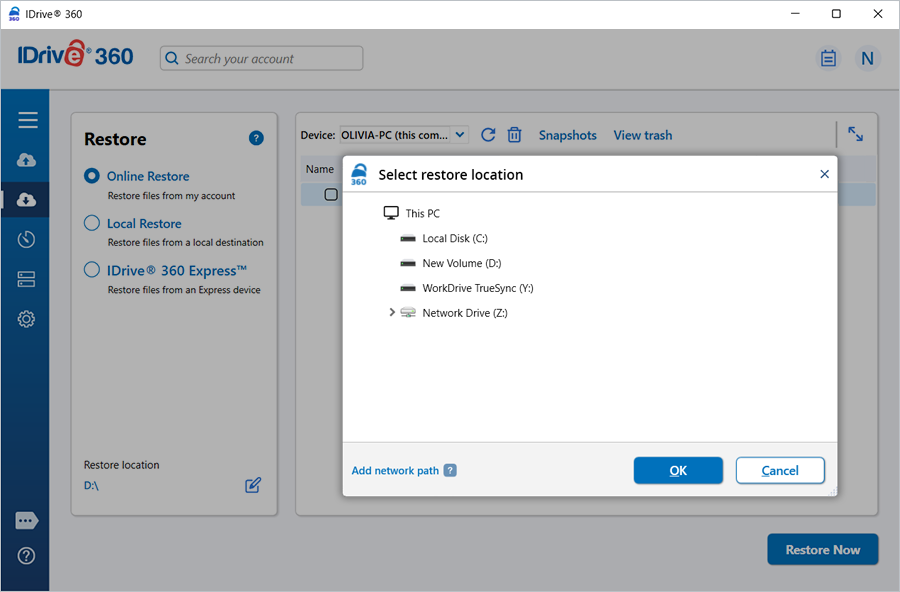Click the Add network path link
Screen dimensions: 900x592
[x=395, y=470]
